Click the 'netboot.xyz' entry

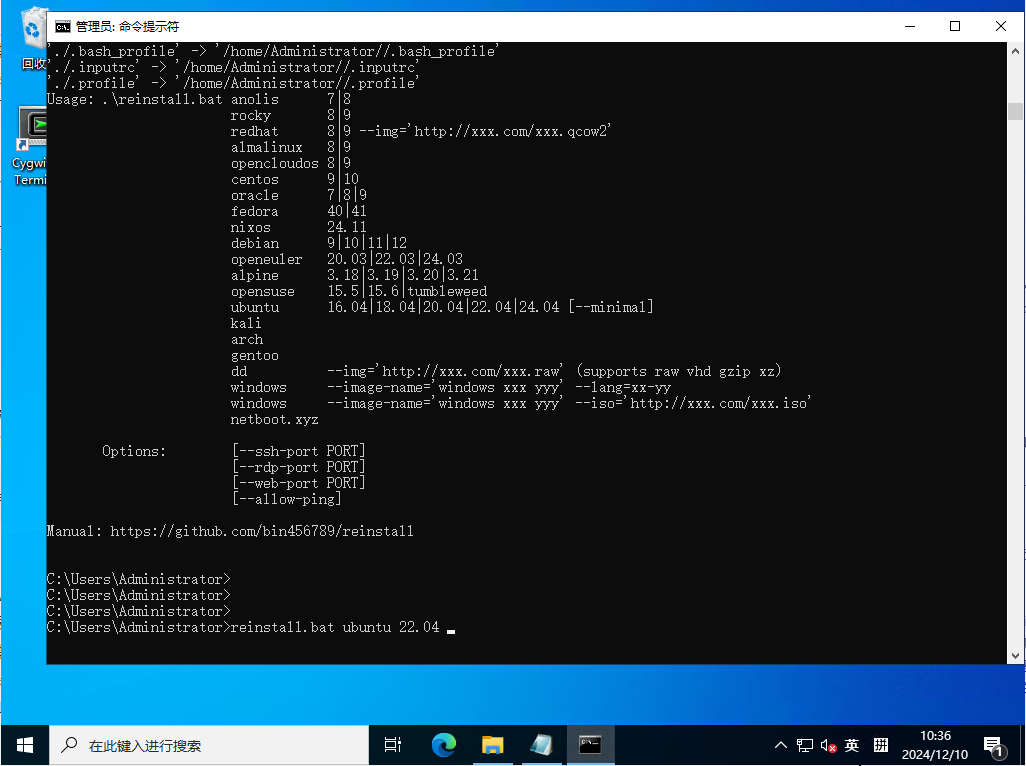coord(275,419)
